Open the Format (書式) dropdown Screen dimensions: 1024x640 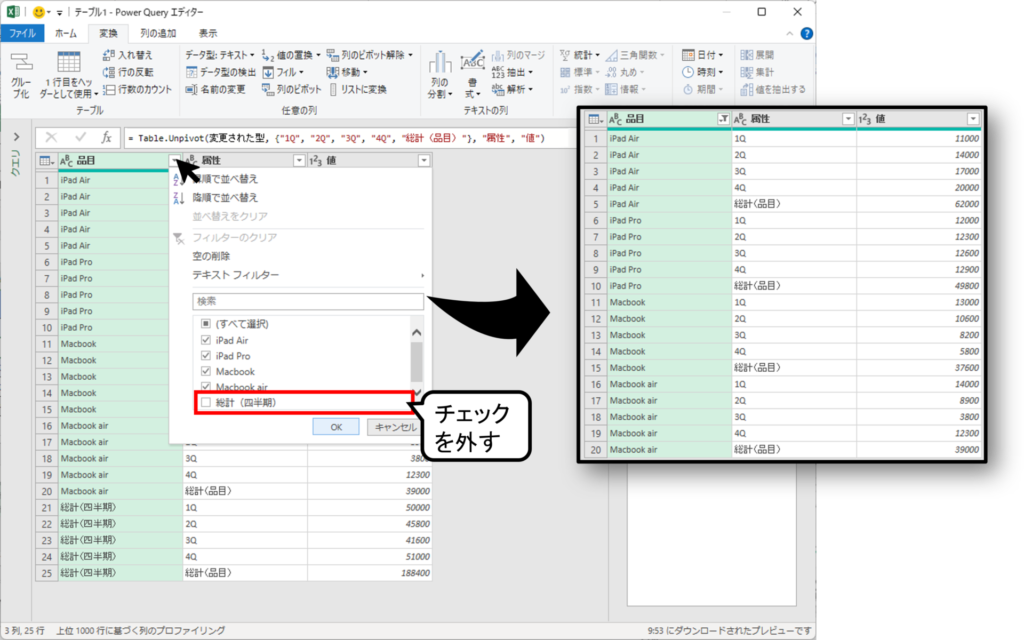coord(472,75)
